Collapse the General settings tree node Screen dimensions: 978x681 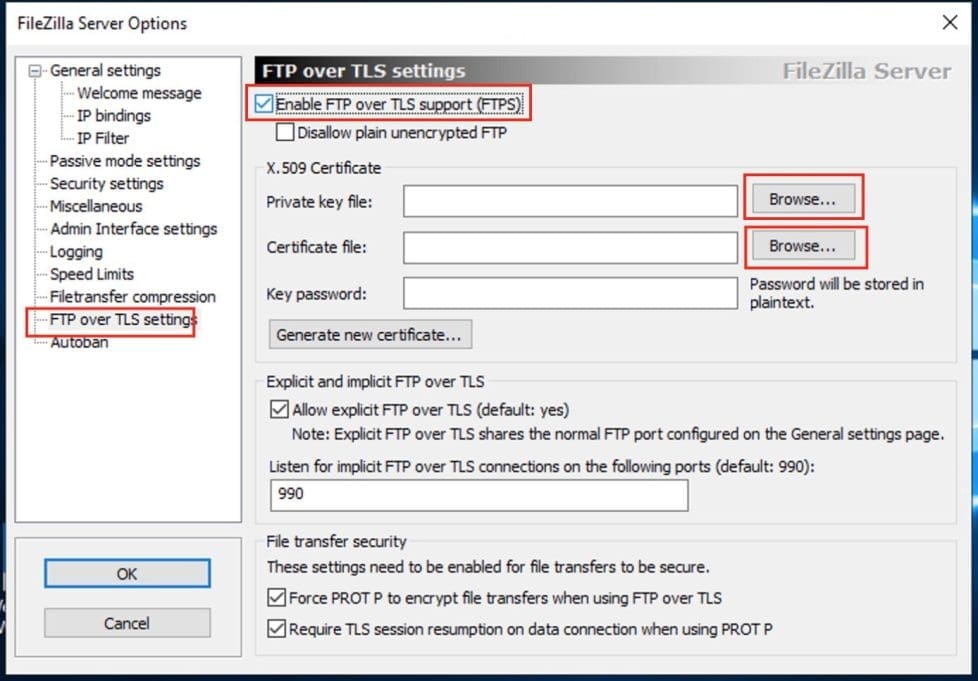click(x=37, y=71)
